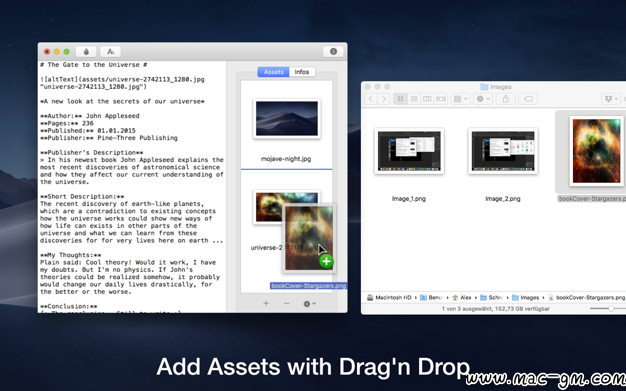The width and height of the screenshot is (626, 391).
Task: Click the Finder share button
Action: (506, 99)
